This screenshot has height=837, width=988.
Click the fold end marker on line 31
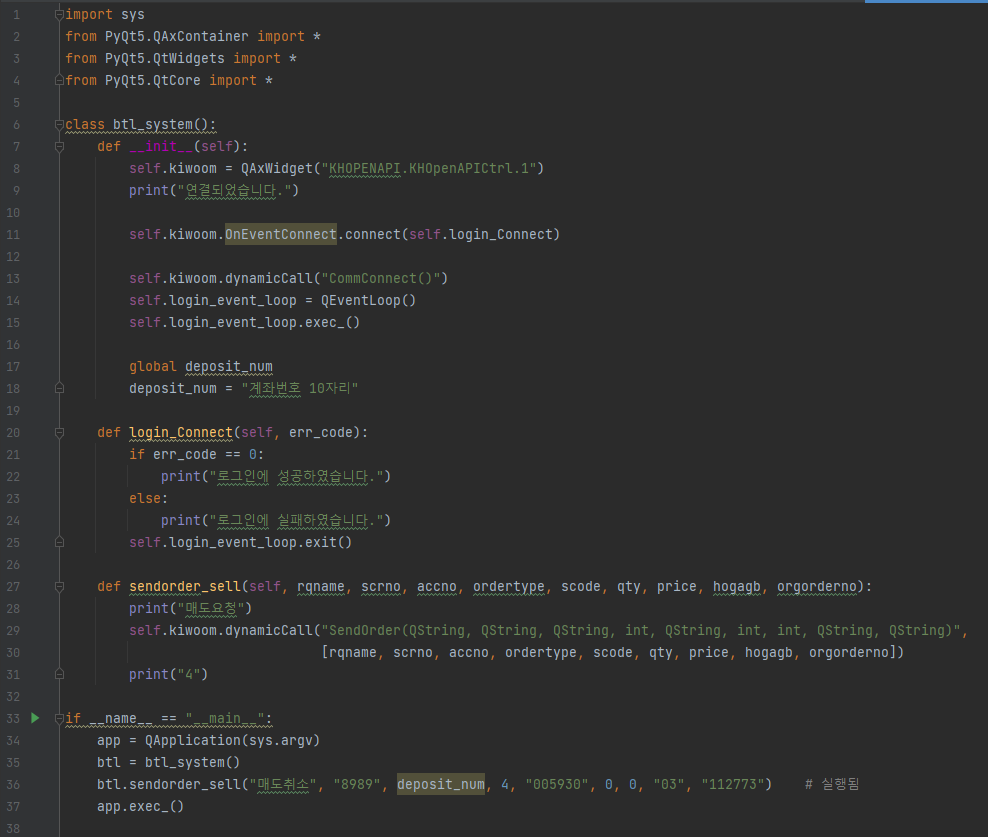click(59, 674)
